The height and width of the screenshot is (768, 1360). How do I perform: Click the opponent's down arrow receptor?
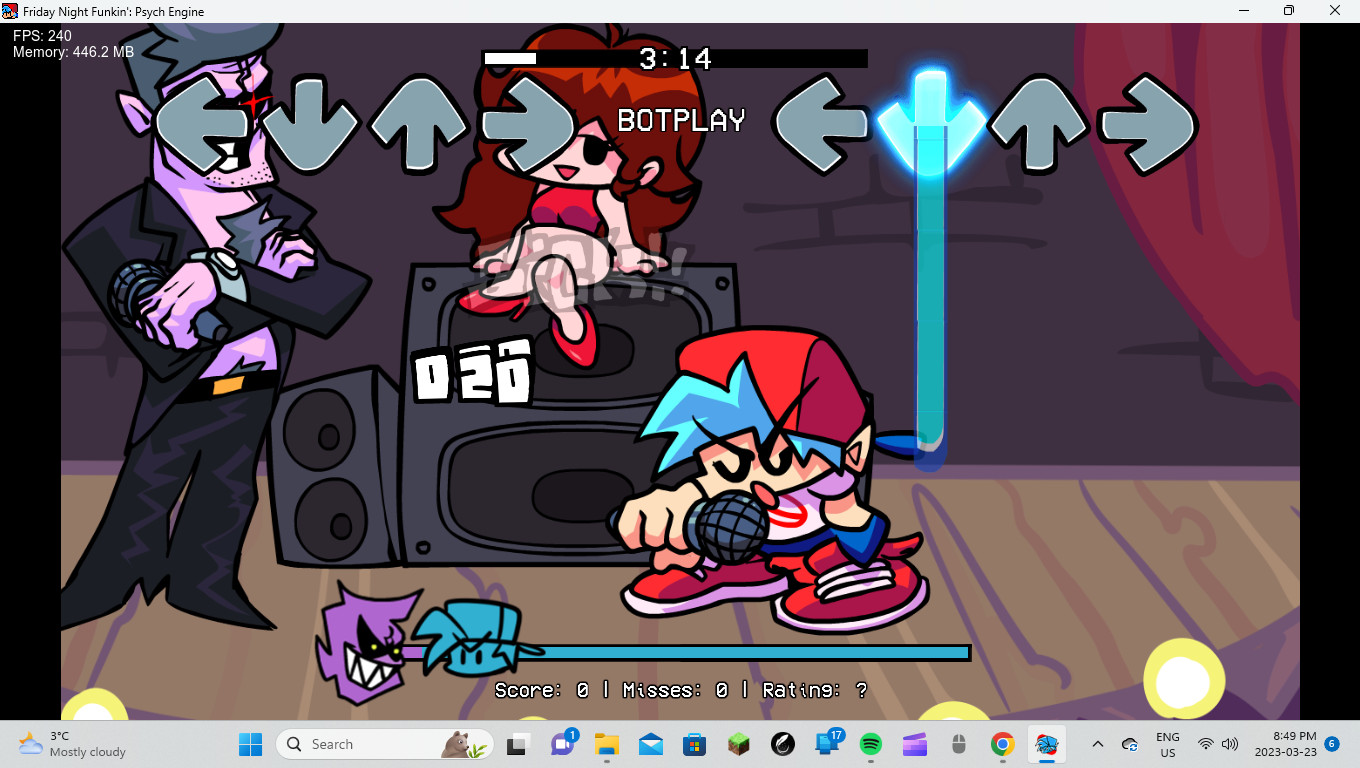click(310, 123)
